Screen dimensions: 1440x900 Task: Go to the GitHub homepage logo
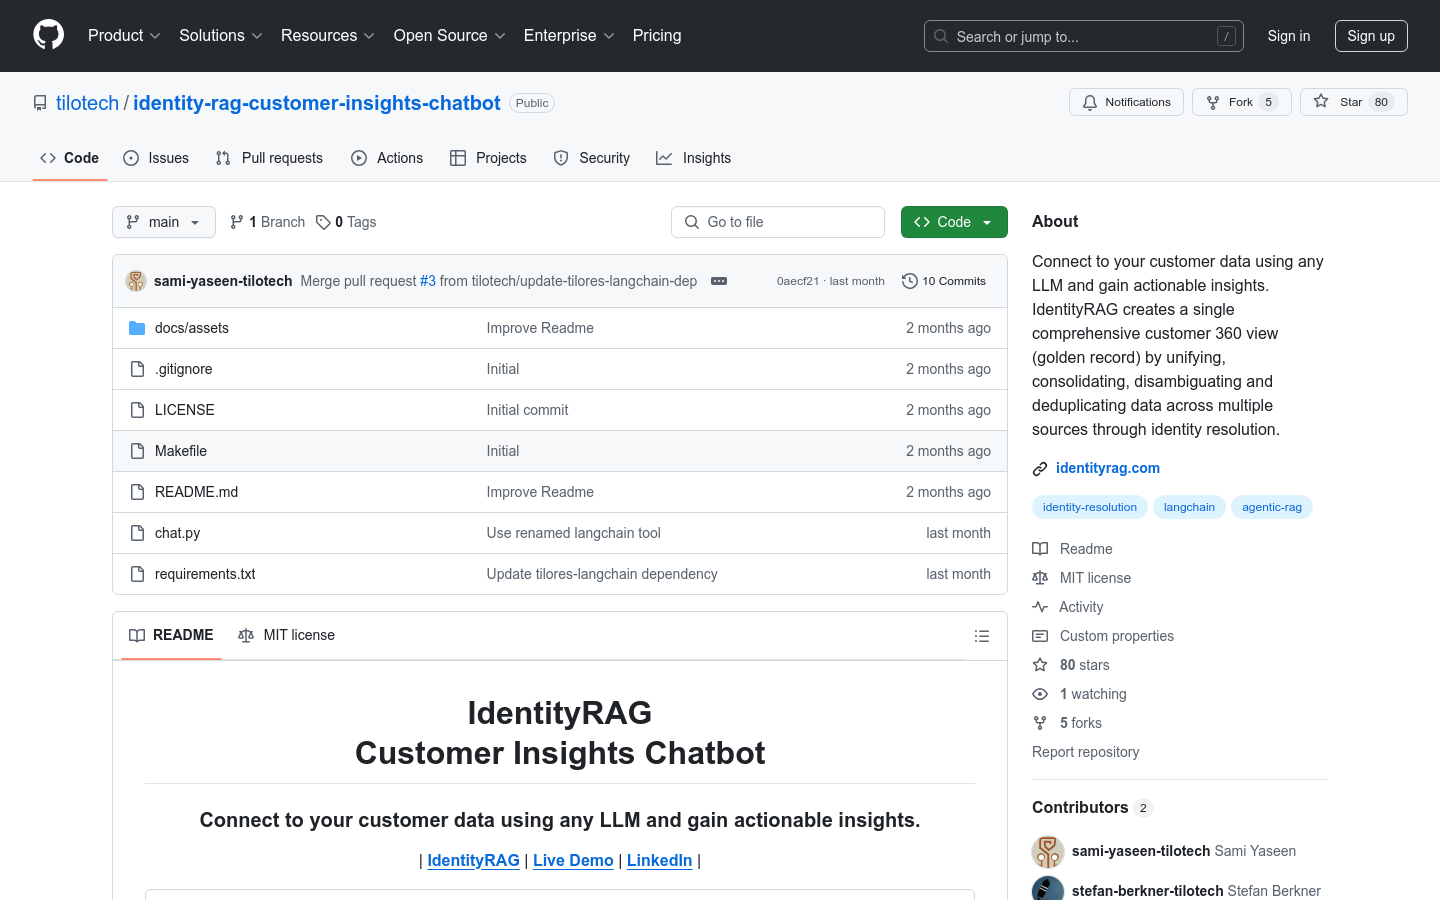pos(48,35)
